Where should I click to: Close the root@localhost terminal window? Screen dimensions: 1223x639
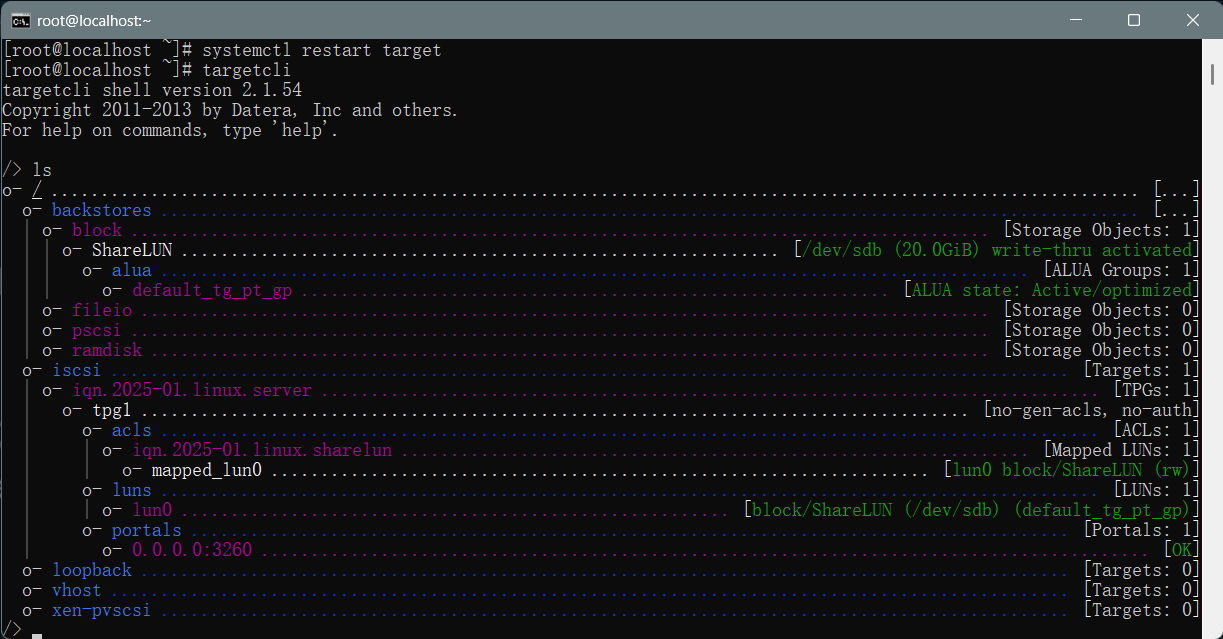[x=1192, y=20]
